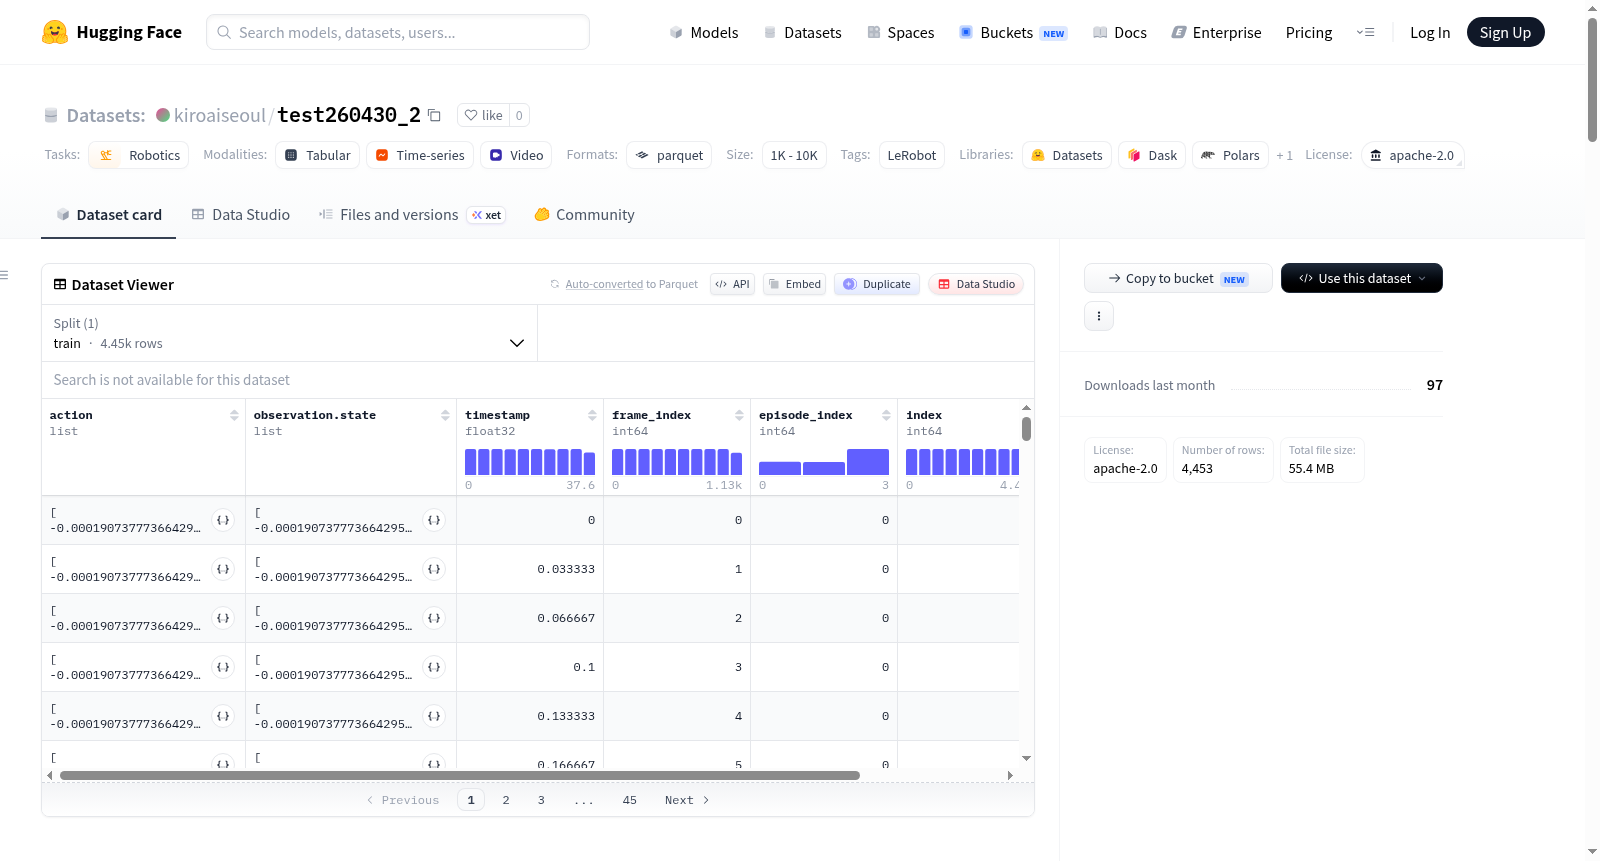Select the apache-2.0 license tag
The image size is (1600, 861).
coord(1412,155)
